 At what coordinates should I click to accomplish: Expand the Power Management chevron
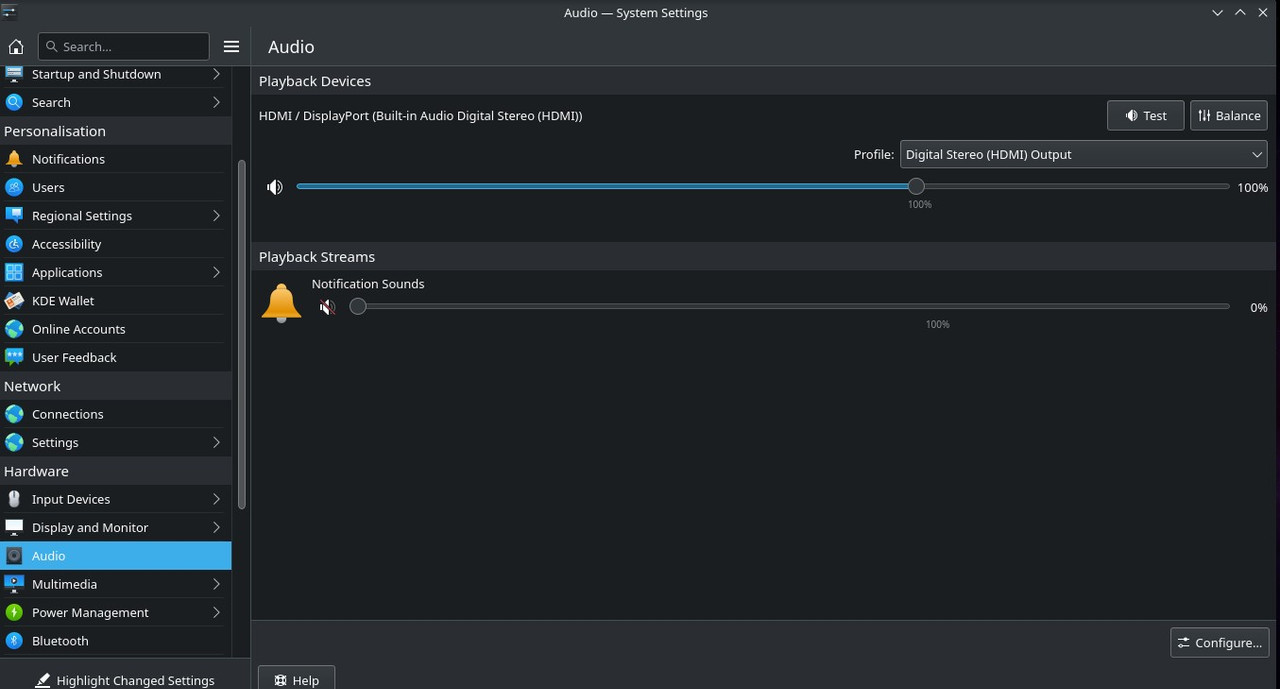(x=216, y=612)
